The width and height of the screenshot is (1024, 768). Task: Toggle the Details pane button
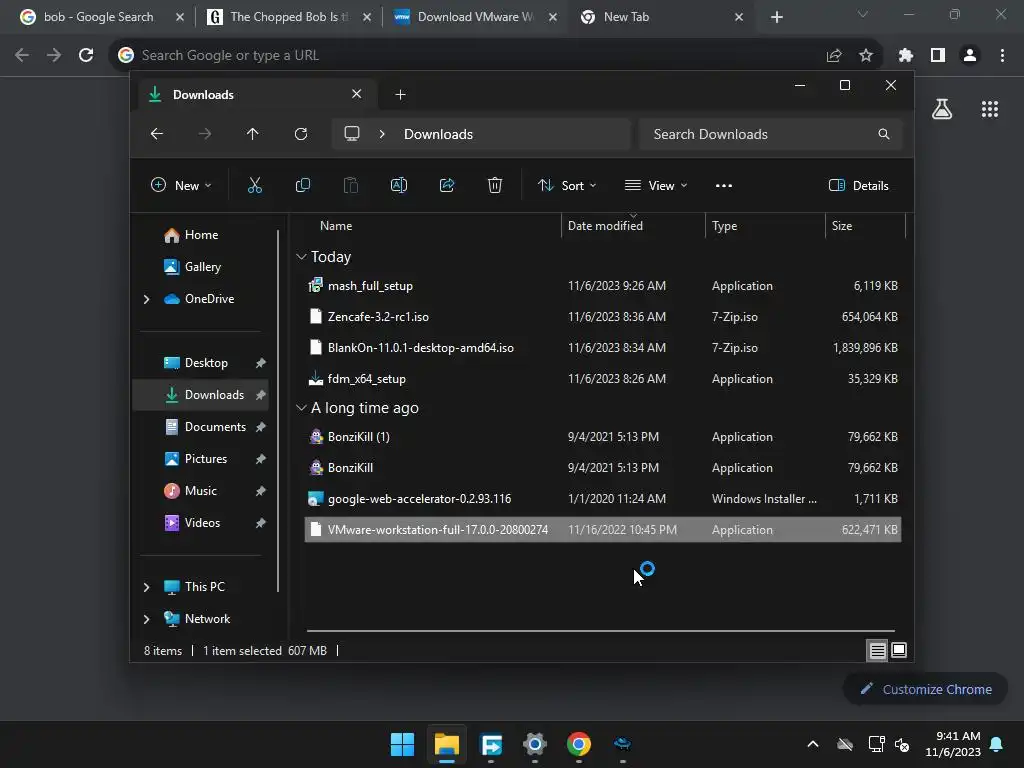(x=858, y=185)
